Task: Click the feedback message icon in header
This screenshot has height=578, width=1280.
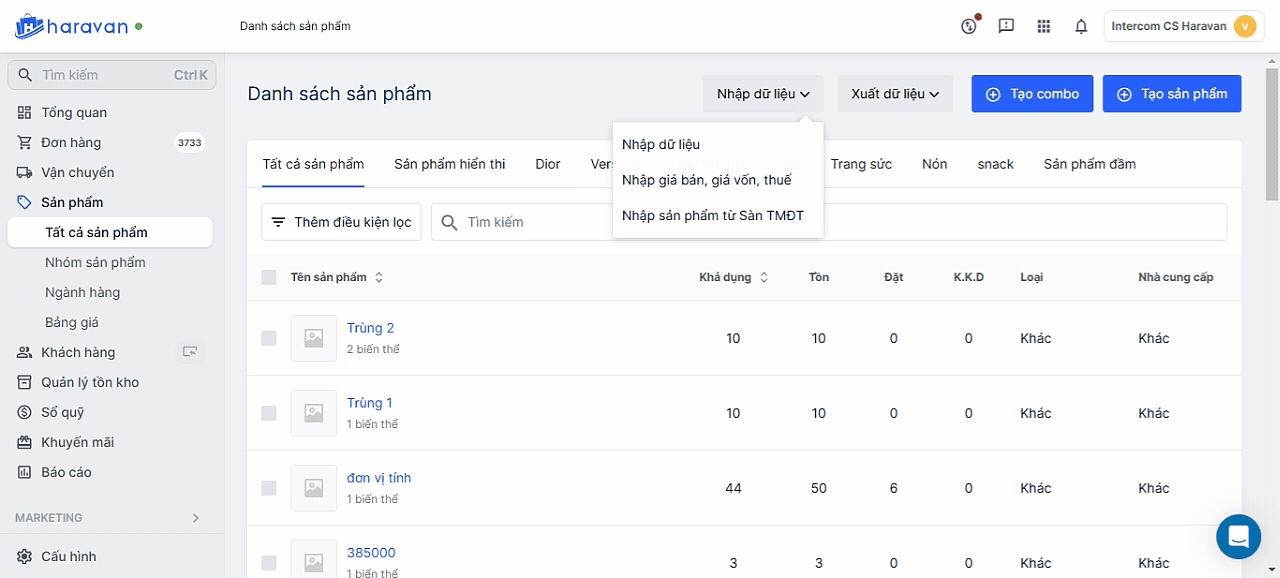Action: click(1006, 27)
